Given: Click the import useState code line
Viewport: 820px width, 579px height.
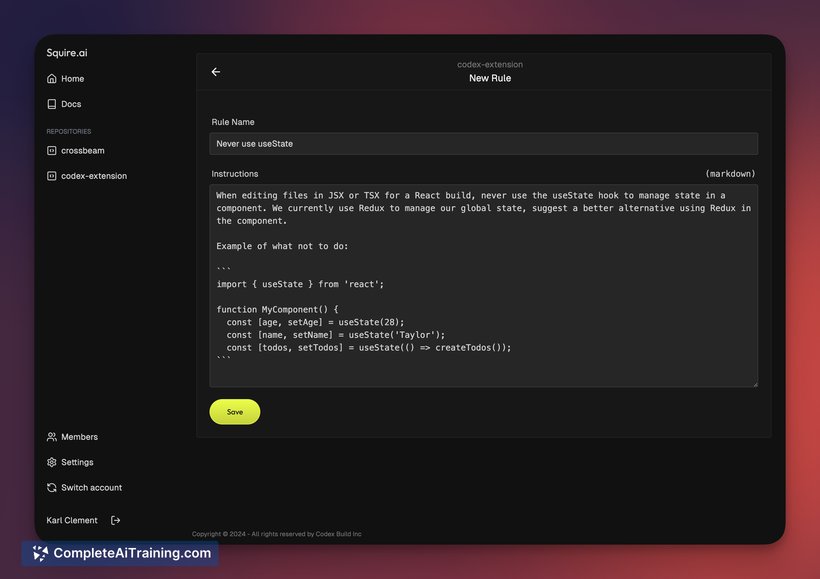Looking at the screenshot, I should (x=300, y=284).
